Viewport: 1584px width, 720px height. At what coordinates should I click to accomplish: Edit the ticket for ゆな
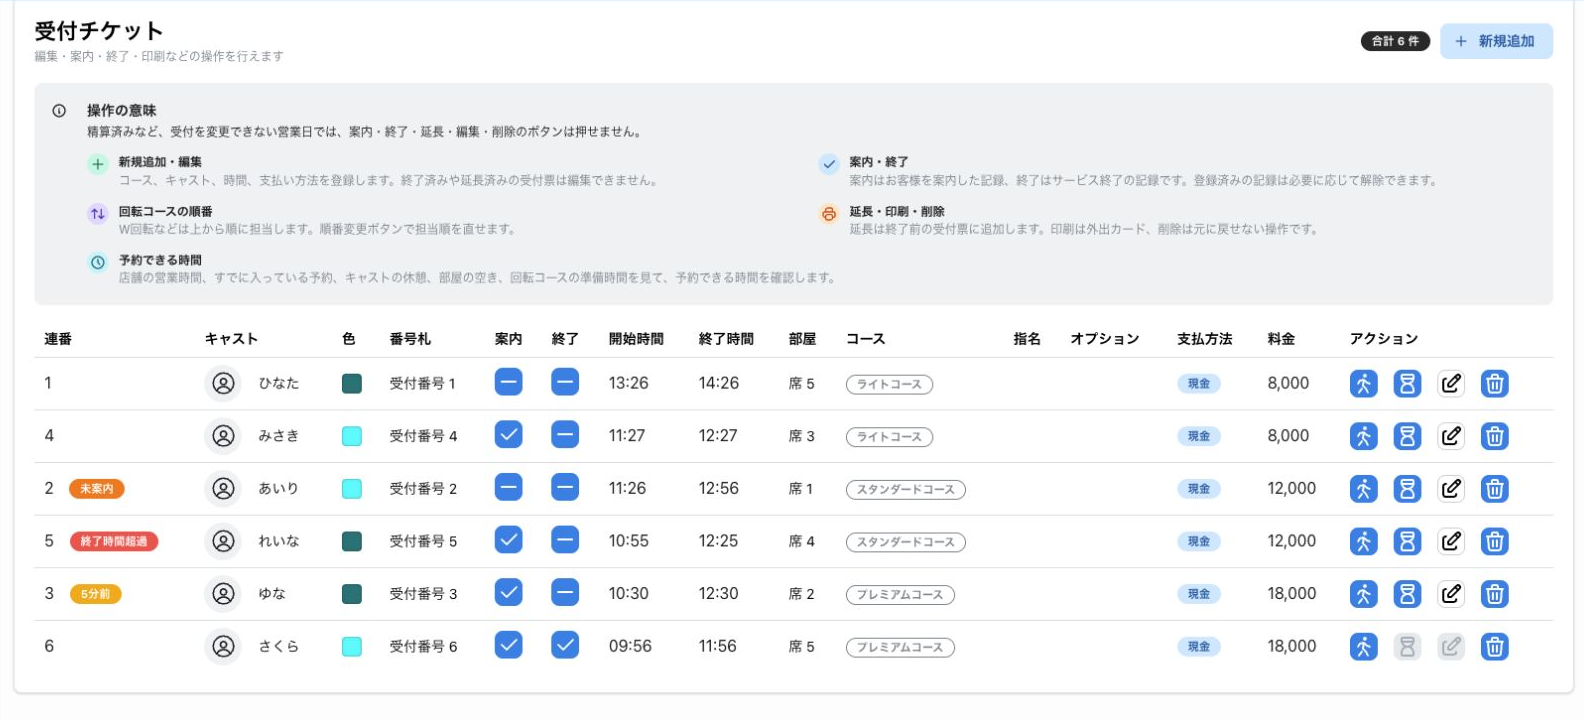tap(1451, 594)
